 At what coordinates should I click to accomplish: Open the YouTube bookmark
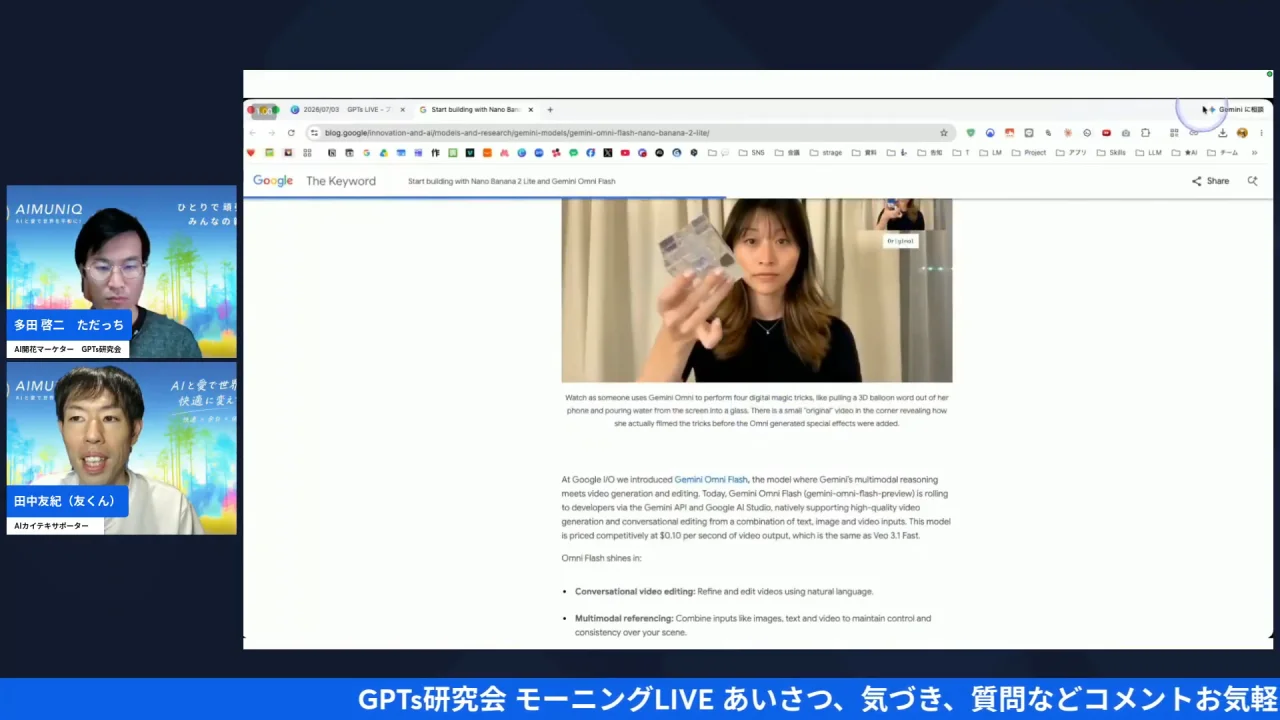click(x=625, y=153)
